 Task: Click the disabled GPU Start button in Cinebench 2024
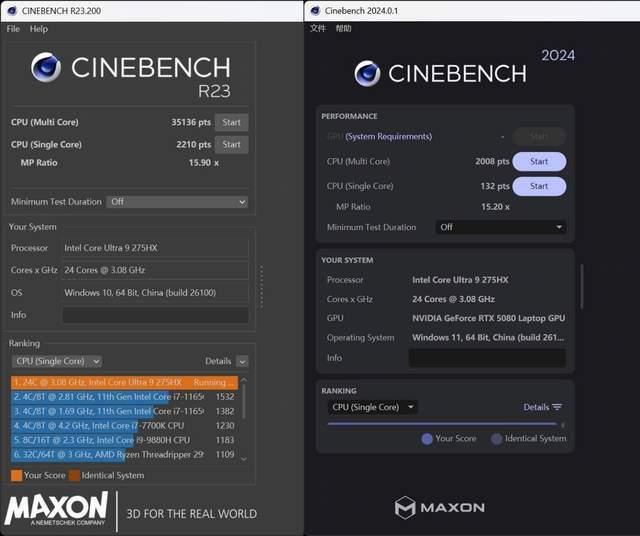[539, 136]
